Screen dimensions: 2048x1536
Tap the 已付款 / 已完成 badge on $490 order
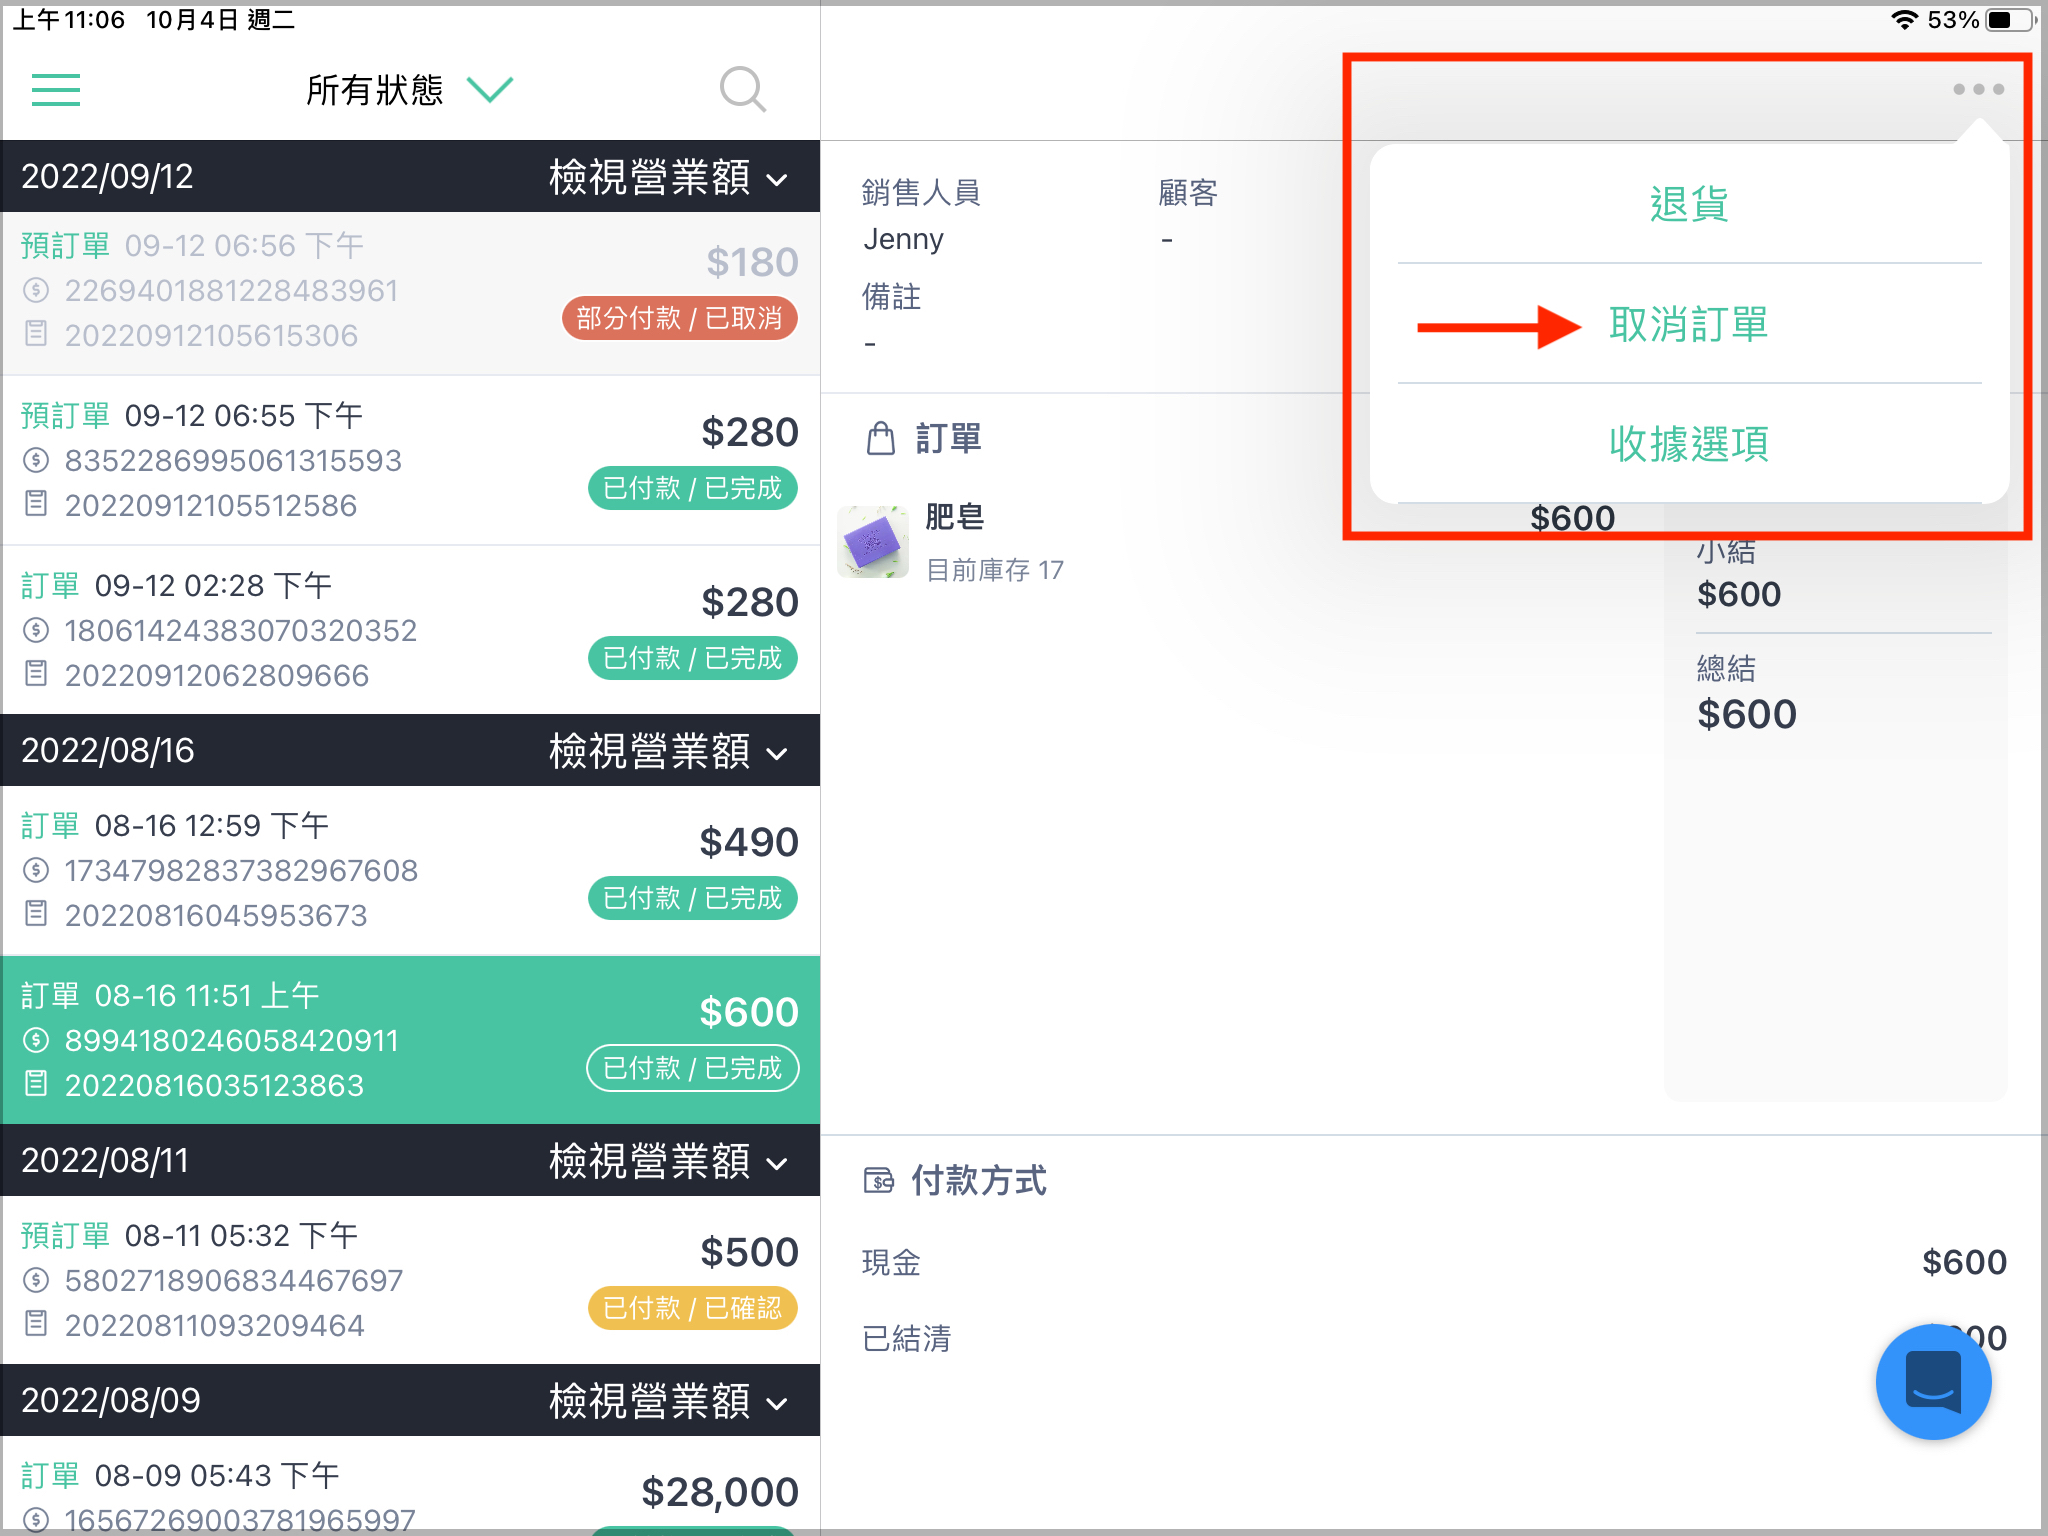coord(692,898)
